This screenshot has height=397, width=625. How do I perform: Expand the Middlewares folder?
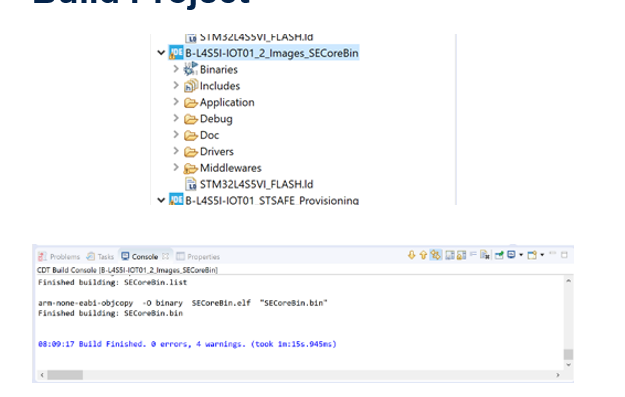click(x=176, y=167)
